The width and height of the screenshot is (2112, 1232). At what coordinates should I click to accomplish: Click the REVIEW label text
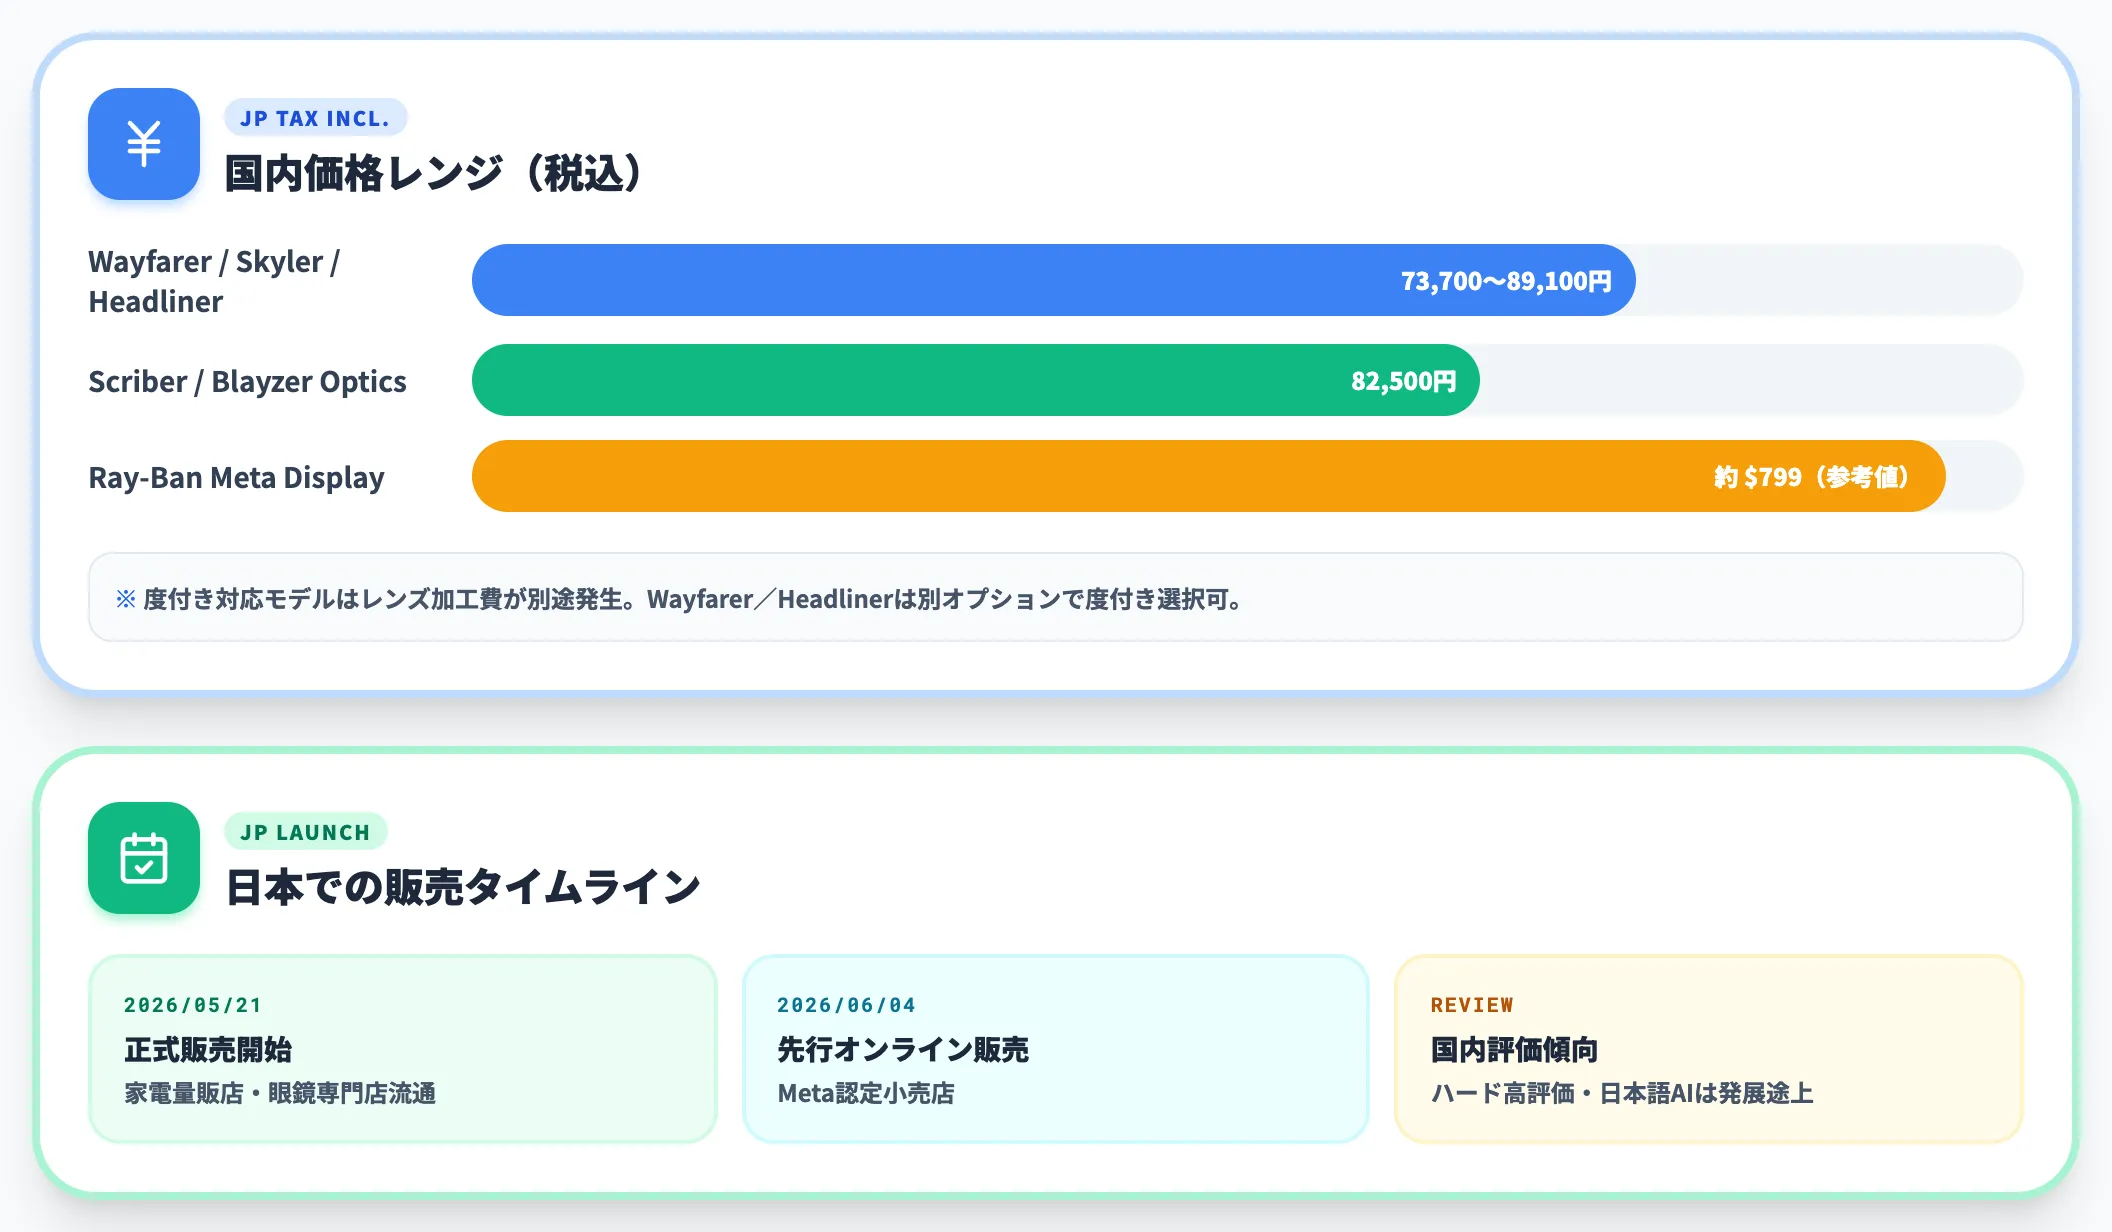pos(1472,1005)
